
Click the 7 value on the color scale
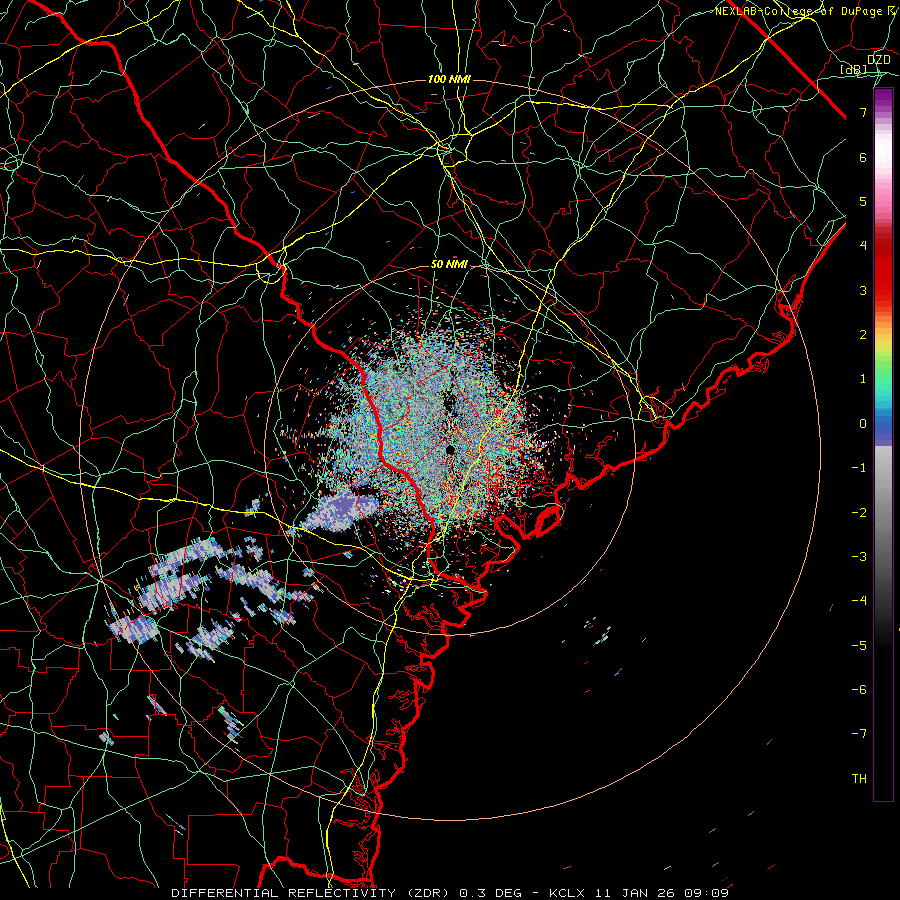coord(863,112)
